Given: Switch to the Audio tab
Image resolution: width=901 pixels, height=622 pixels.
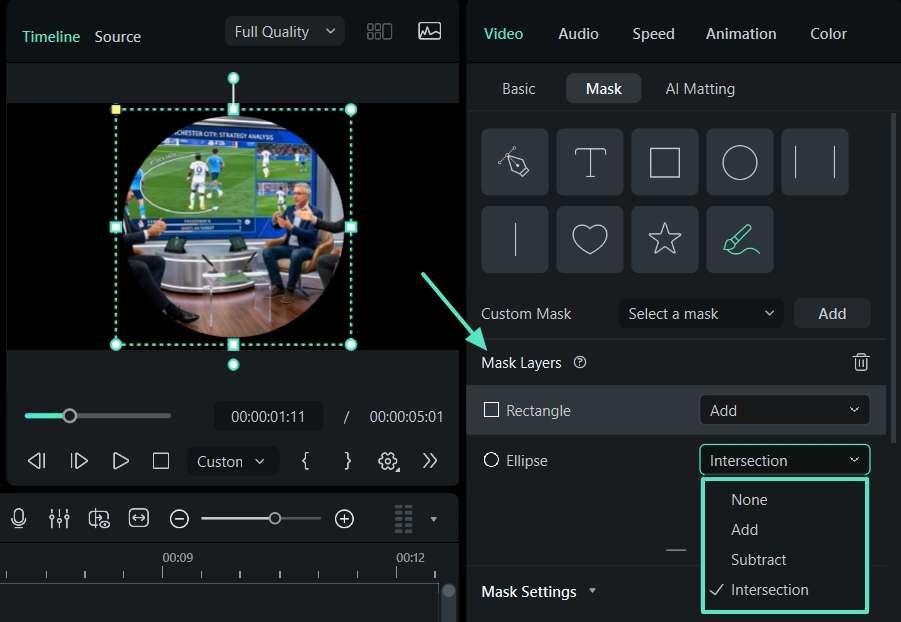Looking at the screenshot, I should tap(578, 34).
